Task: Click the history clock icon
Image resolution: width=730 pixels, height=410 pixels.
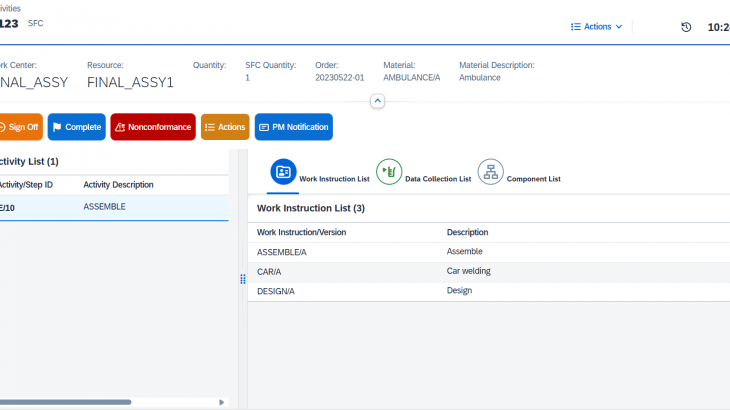Action: [x=686, y=27]
